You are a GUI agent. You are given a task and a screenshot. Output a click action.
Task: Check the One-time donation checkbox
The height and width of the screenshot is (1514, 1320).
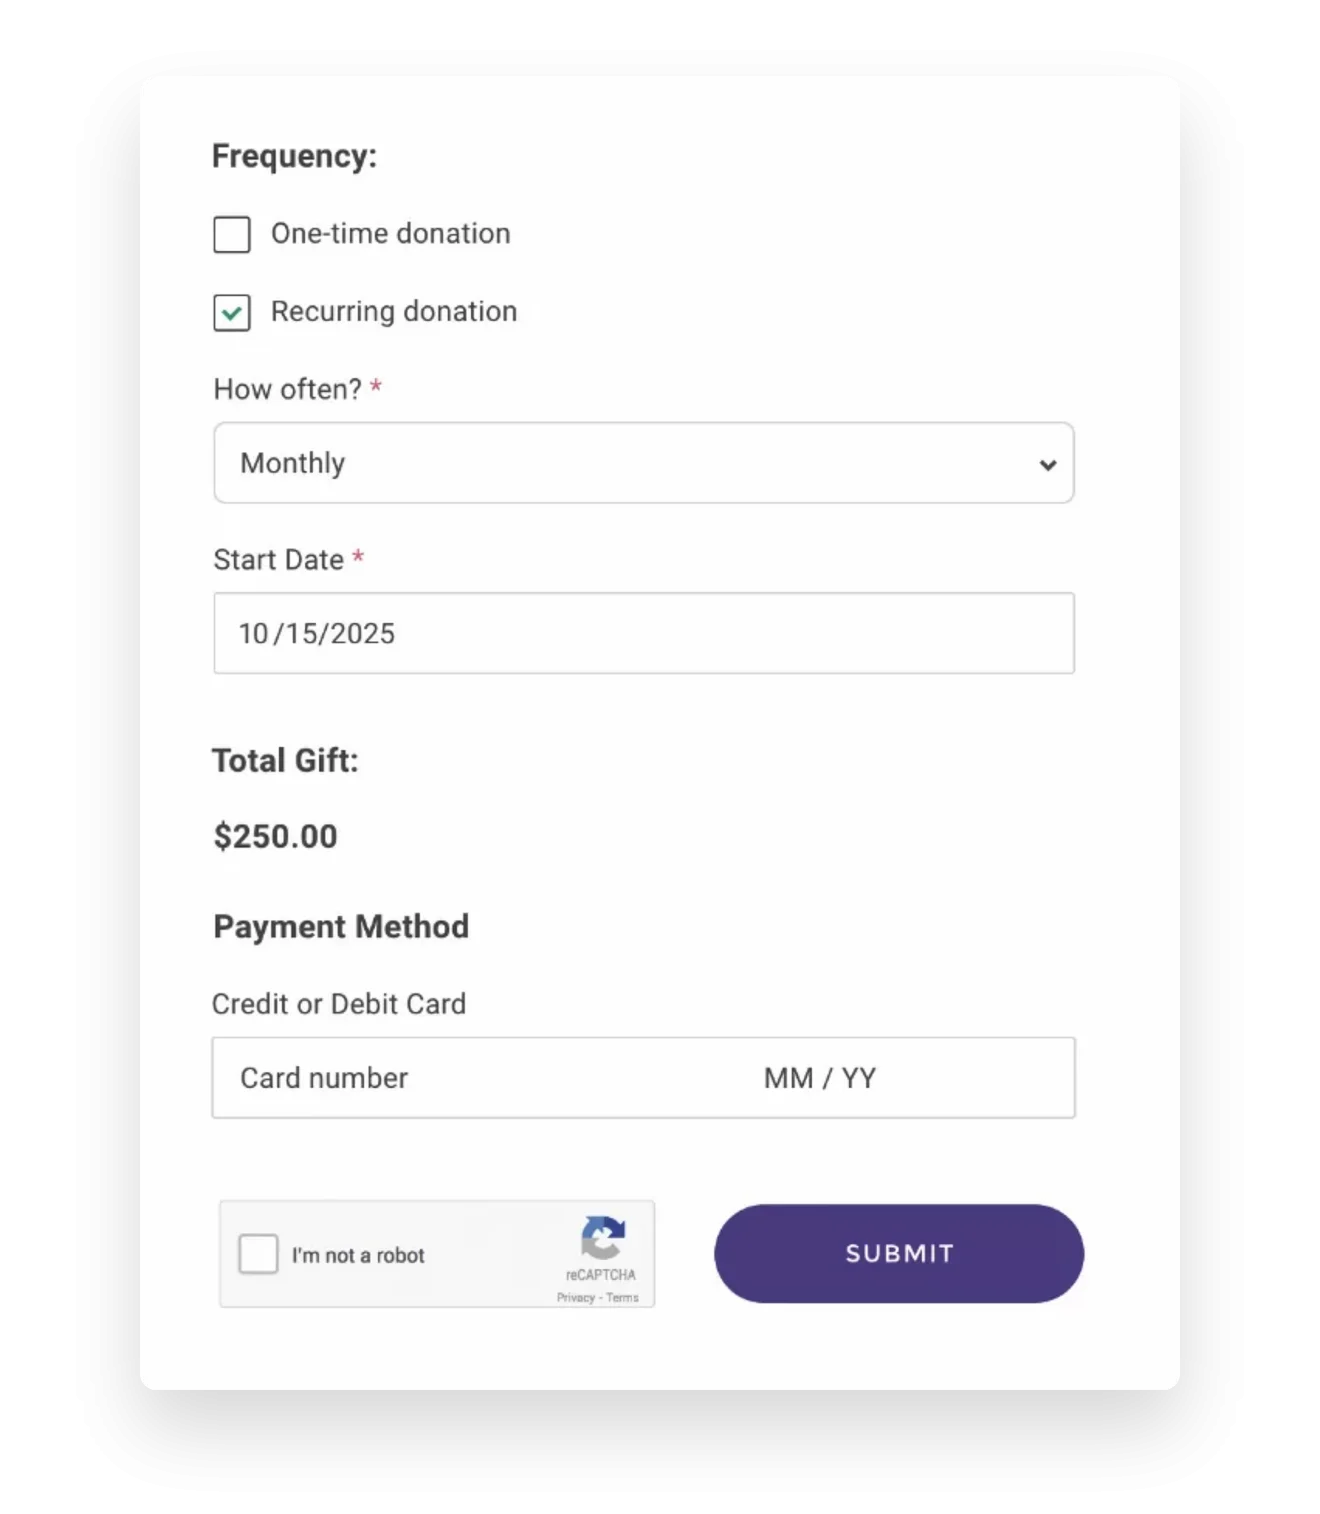[232, 235]
